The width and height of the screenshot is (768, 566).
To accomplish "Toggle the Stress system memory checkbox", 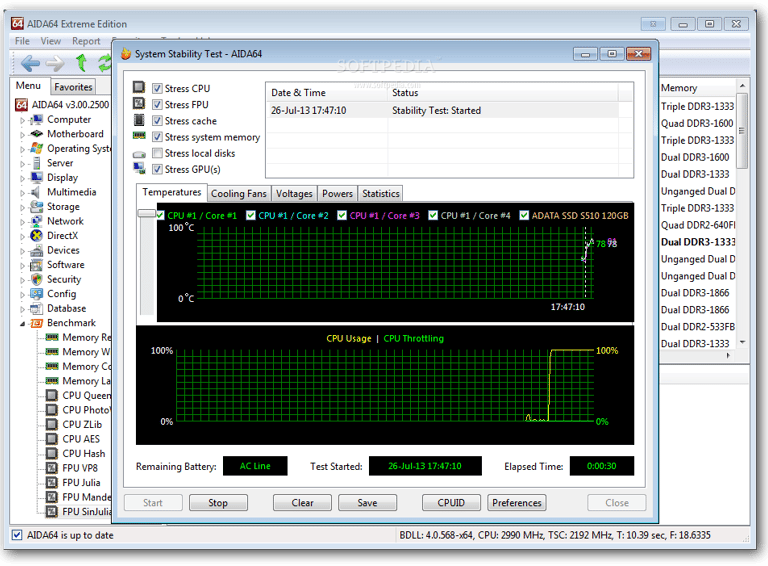I will [x=157, y=137].
